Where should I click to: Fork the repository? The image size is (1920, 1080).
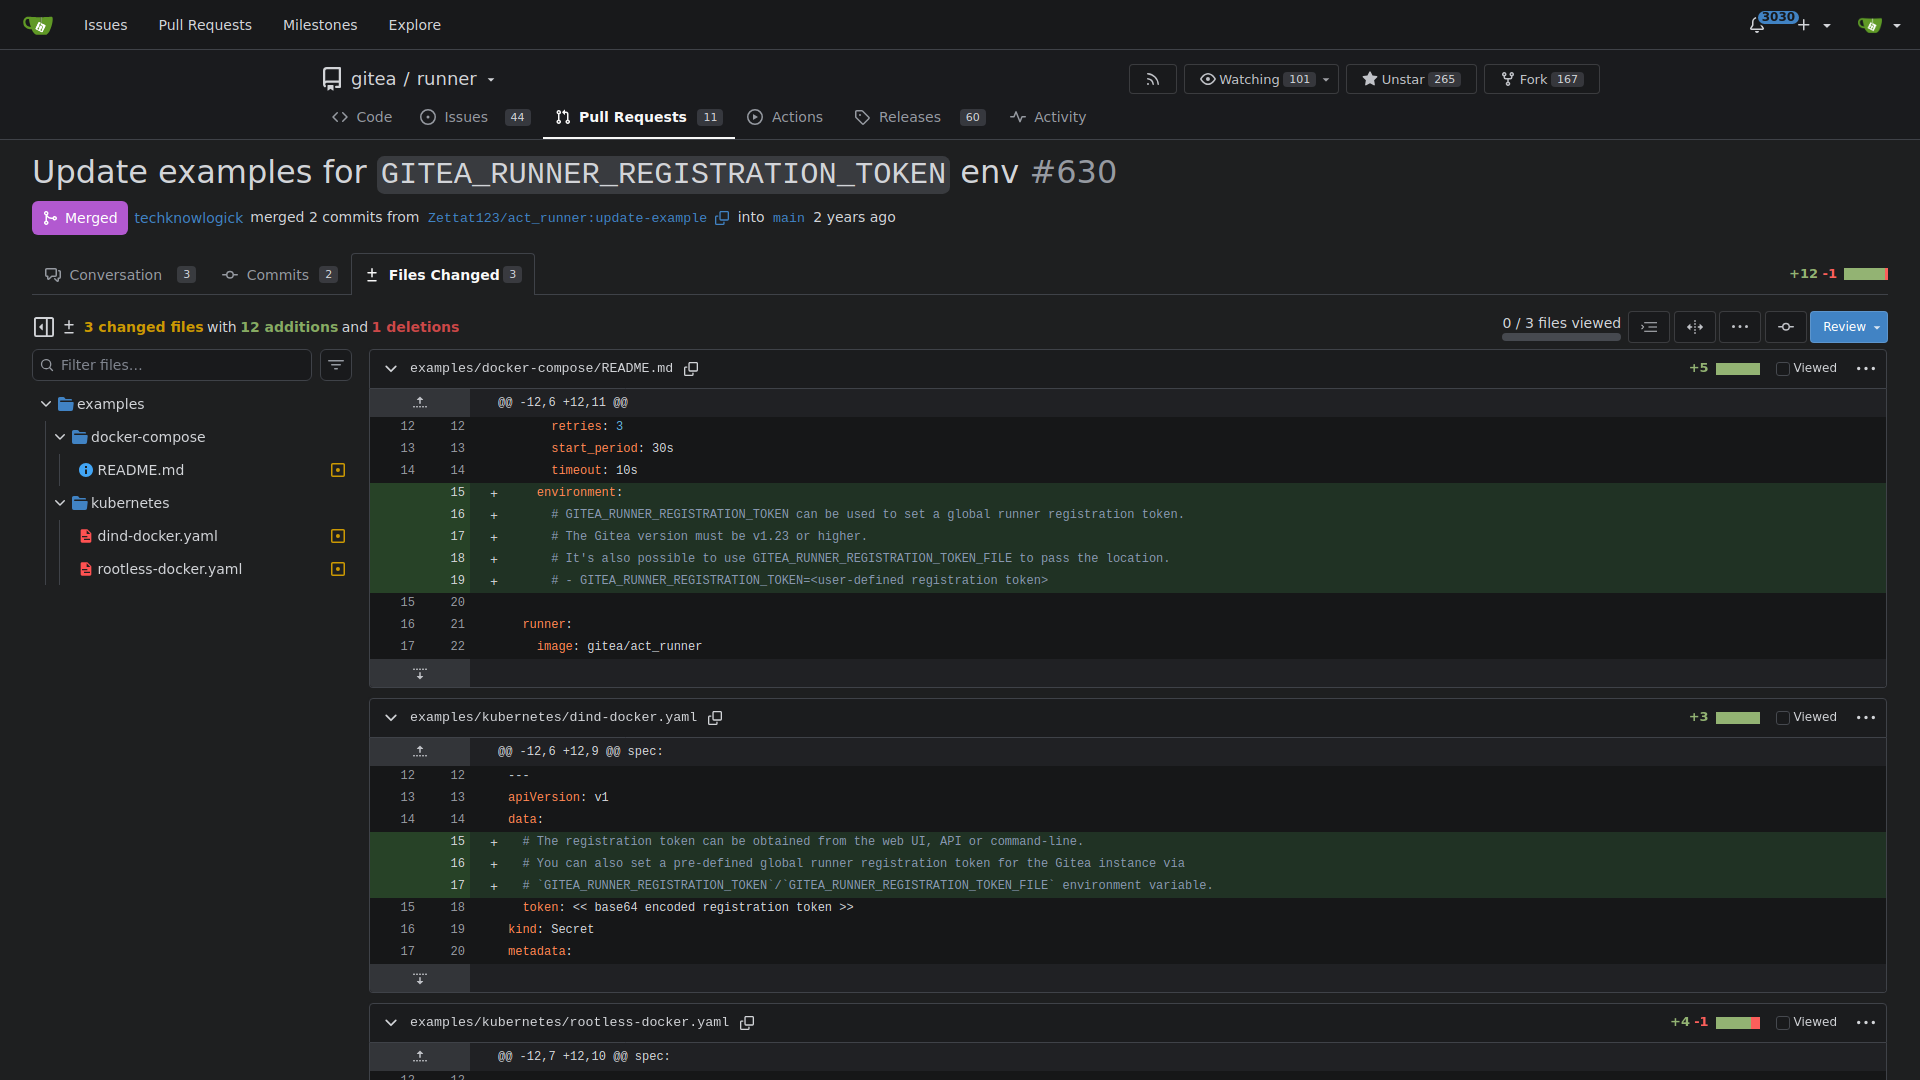[x=1542, y=79]
